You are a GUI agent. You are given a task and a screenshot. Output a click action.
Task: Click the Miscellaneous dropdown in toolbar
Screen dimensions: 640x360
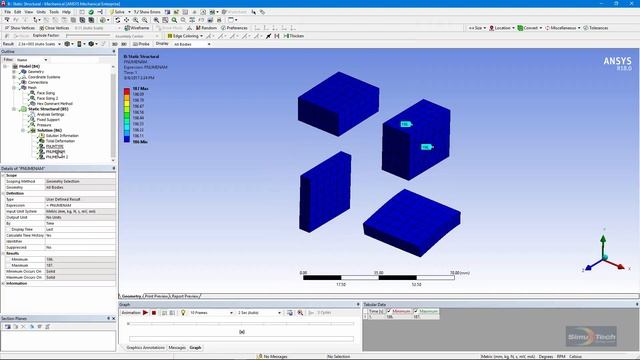[563, 28]
